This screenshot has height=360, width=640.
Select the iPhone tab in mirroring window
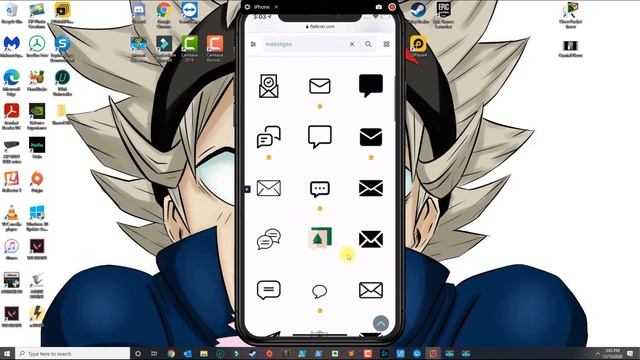point(262,7)
